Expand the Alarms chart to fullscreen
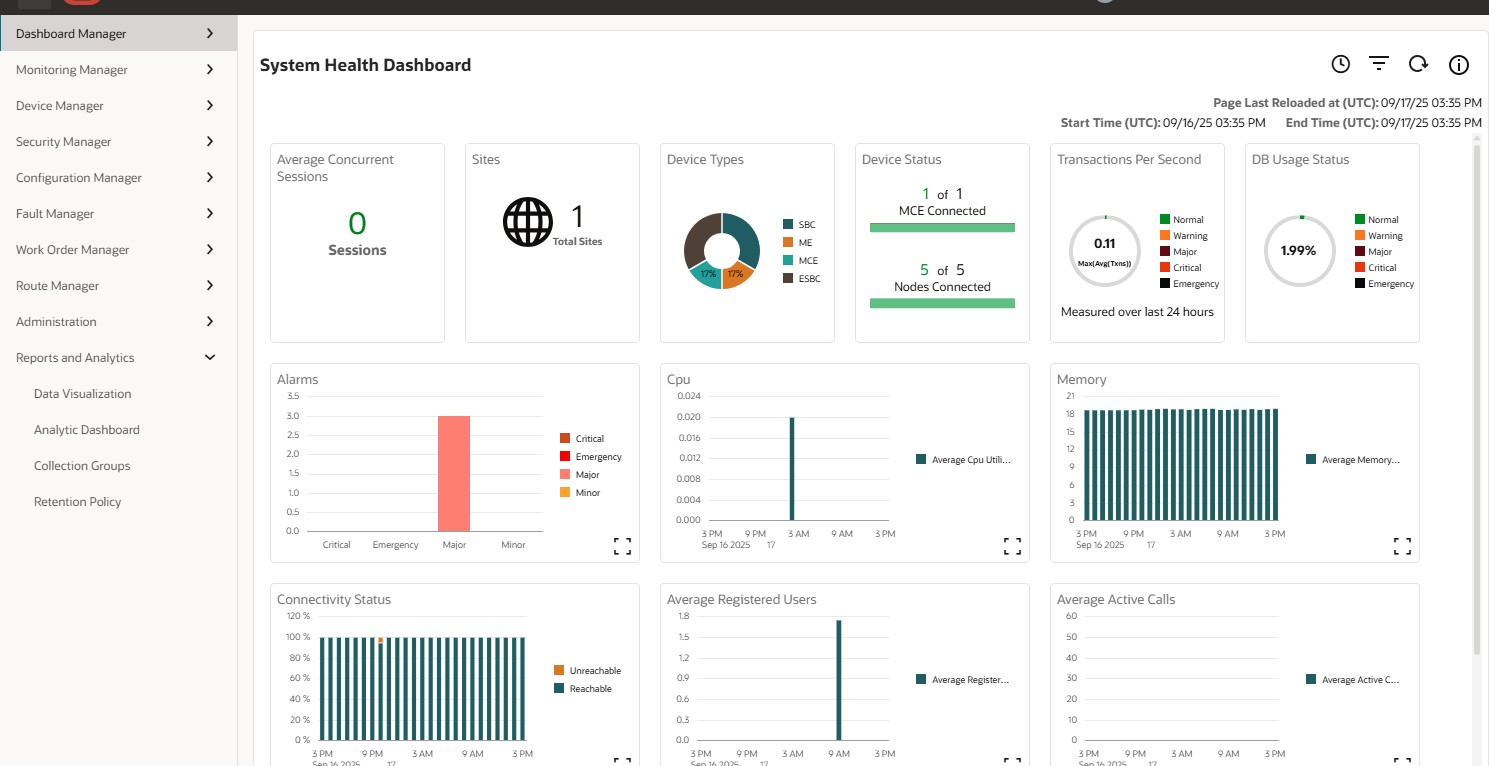The image size is (1489, 766). [x=622, y=546]
